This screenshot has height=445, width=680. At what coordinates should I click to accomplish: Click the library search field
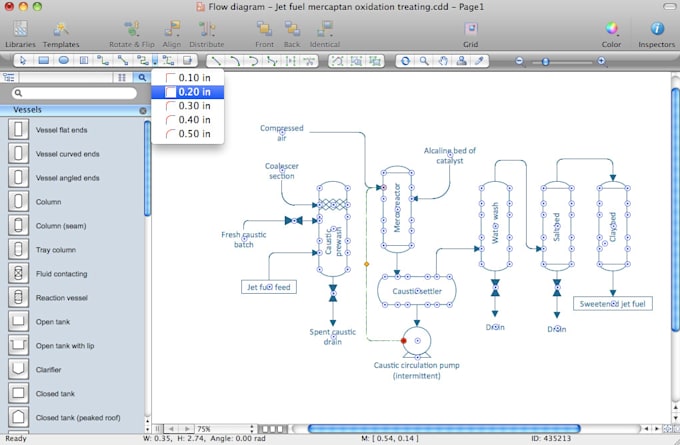(74, 93)
